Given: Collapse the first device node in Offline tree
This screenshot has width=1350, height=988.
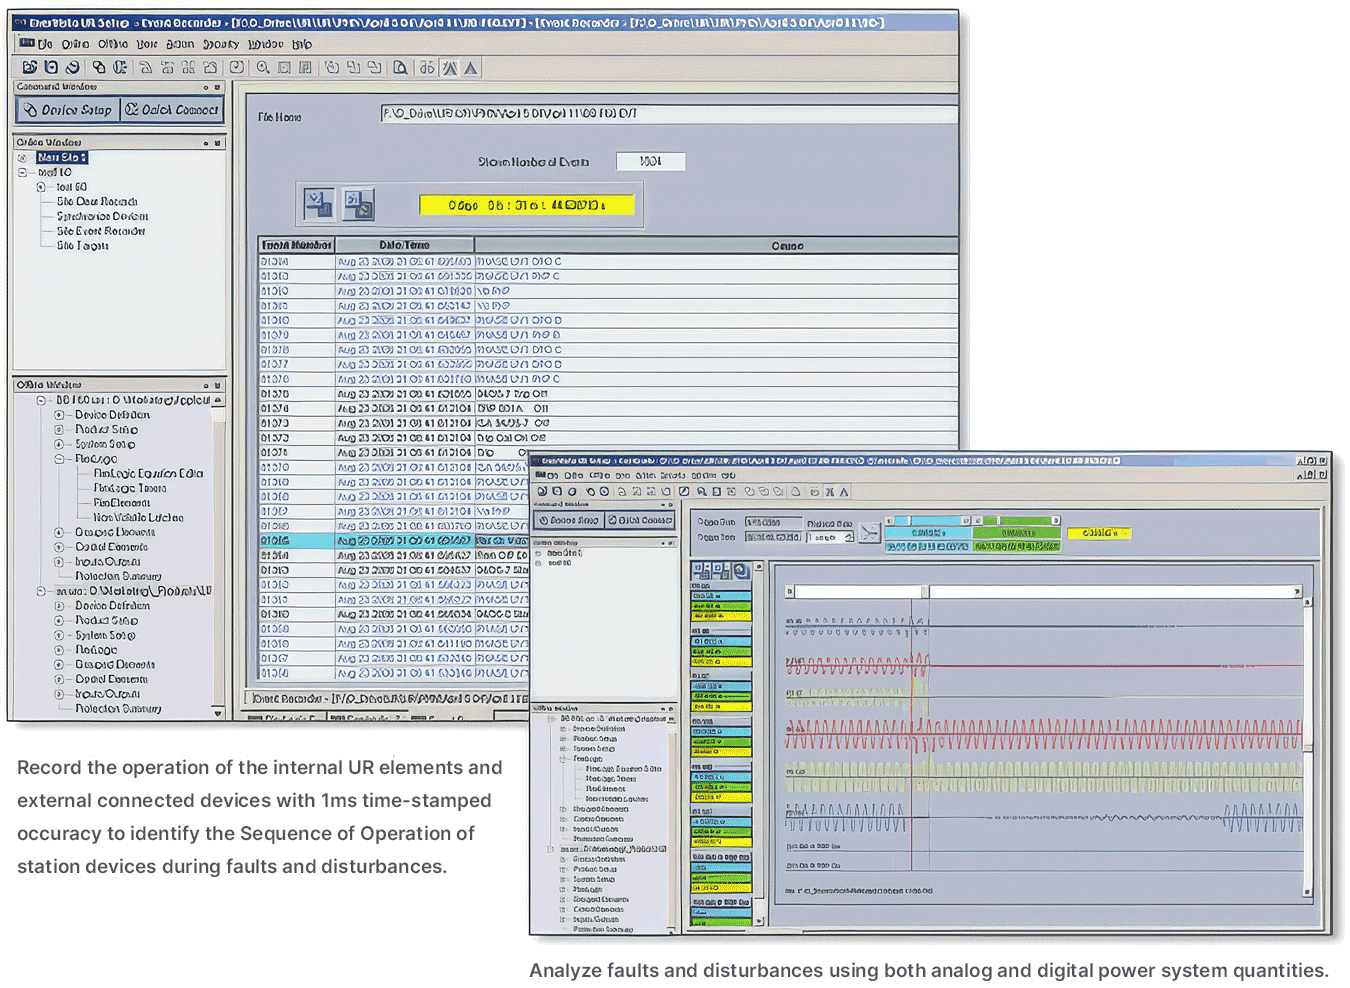Looking at the screenshot, I should [x=42, y=400].
